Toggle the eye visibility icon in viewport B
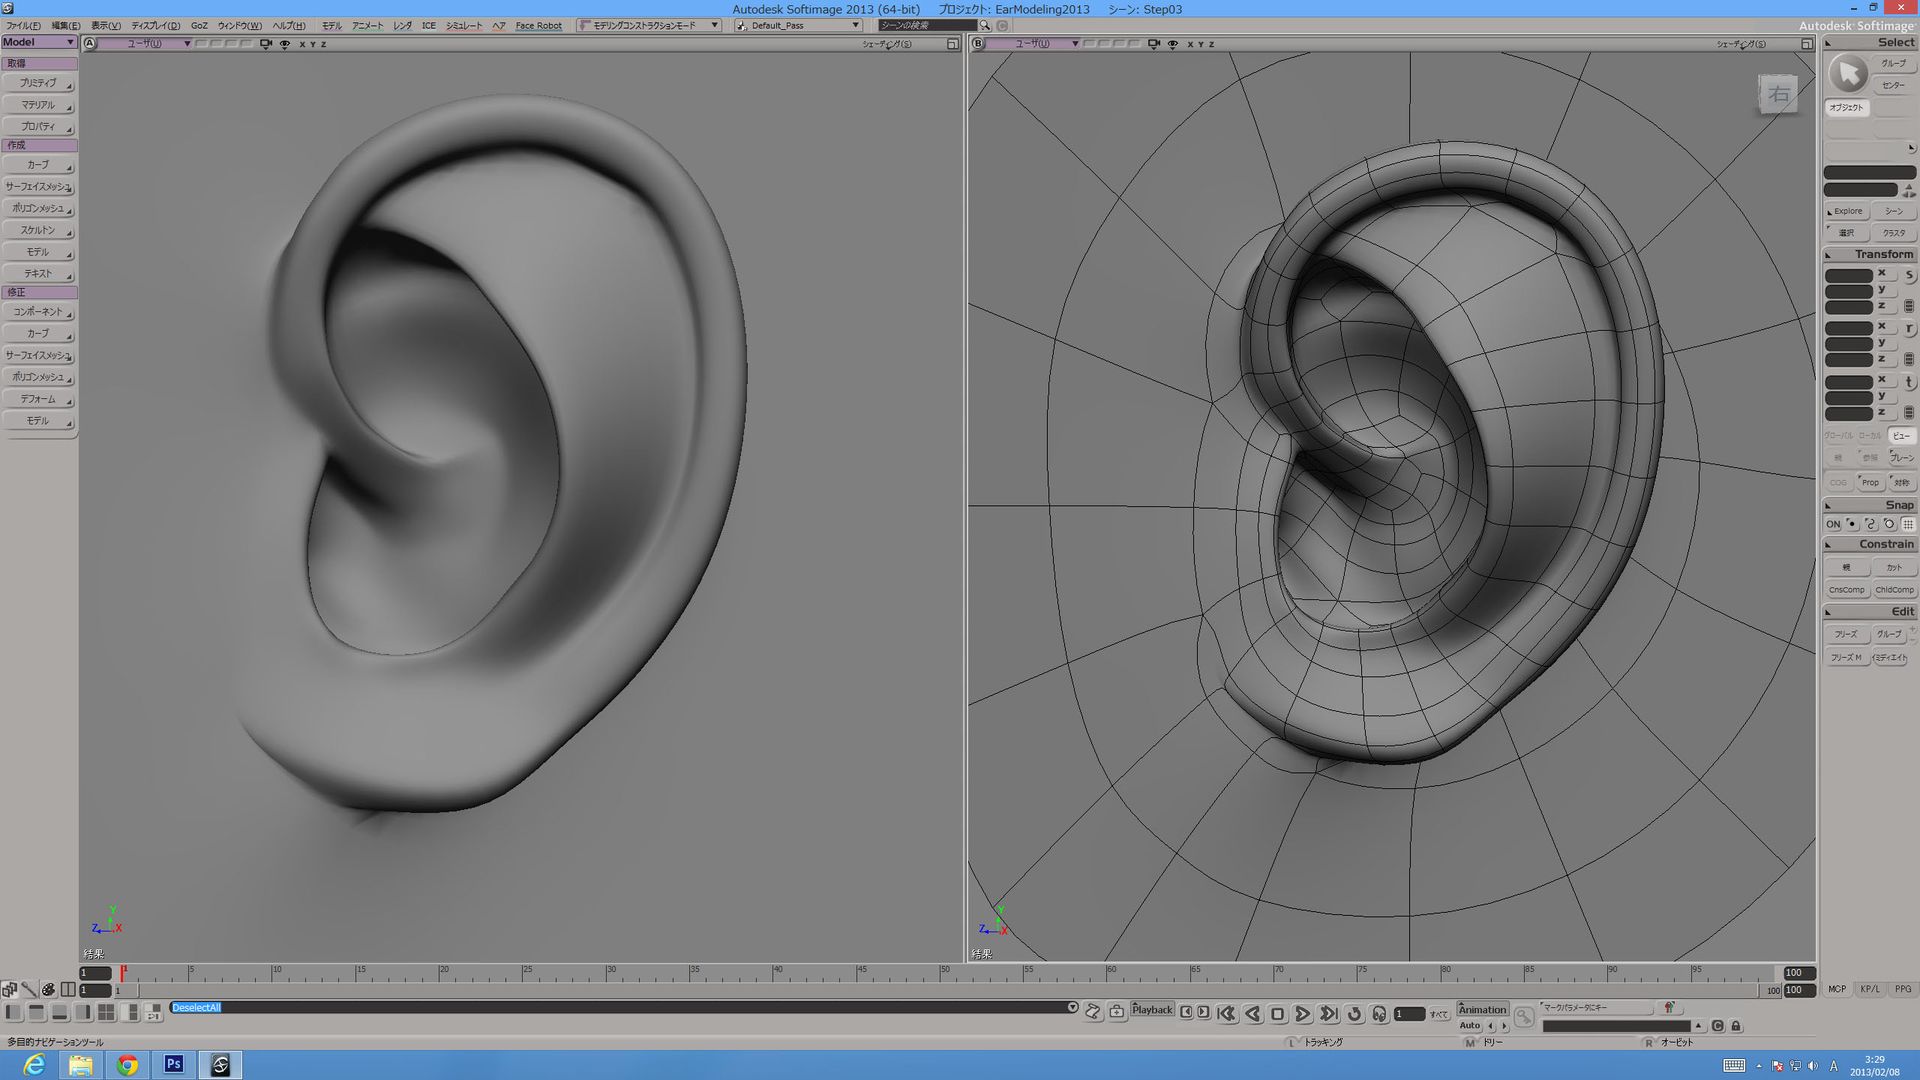 1172,44
